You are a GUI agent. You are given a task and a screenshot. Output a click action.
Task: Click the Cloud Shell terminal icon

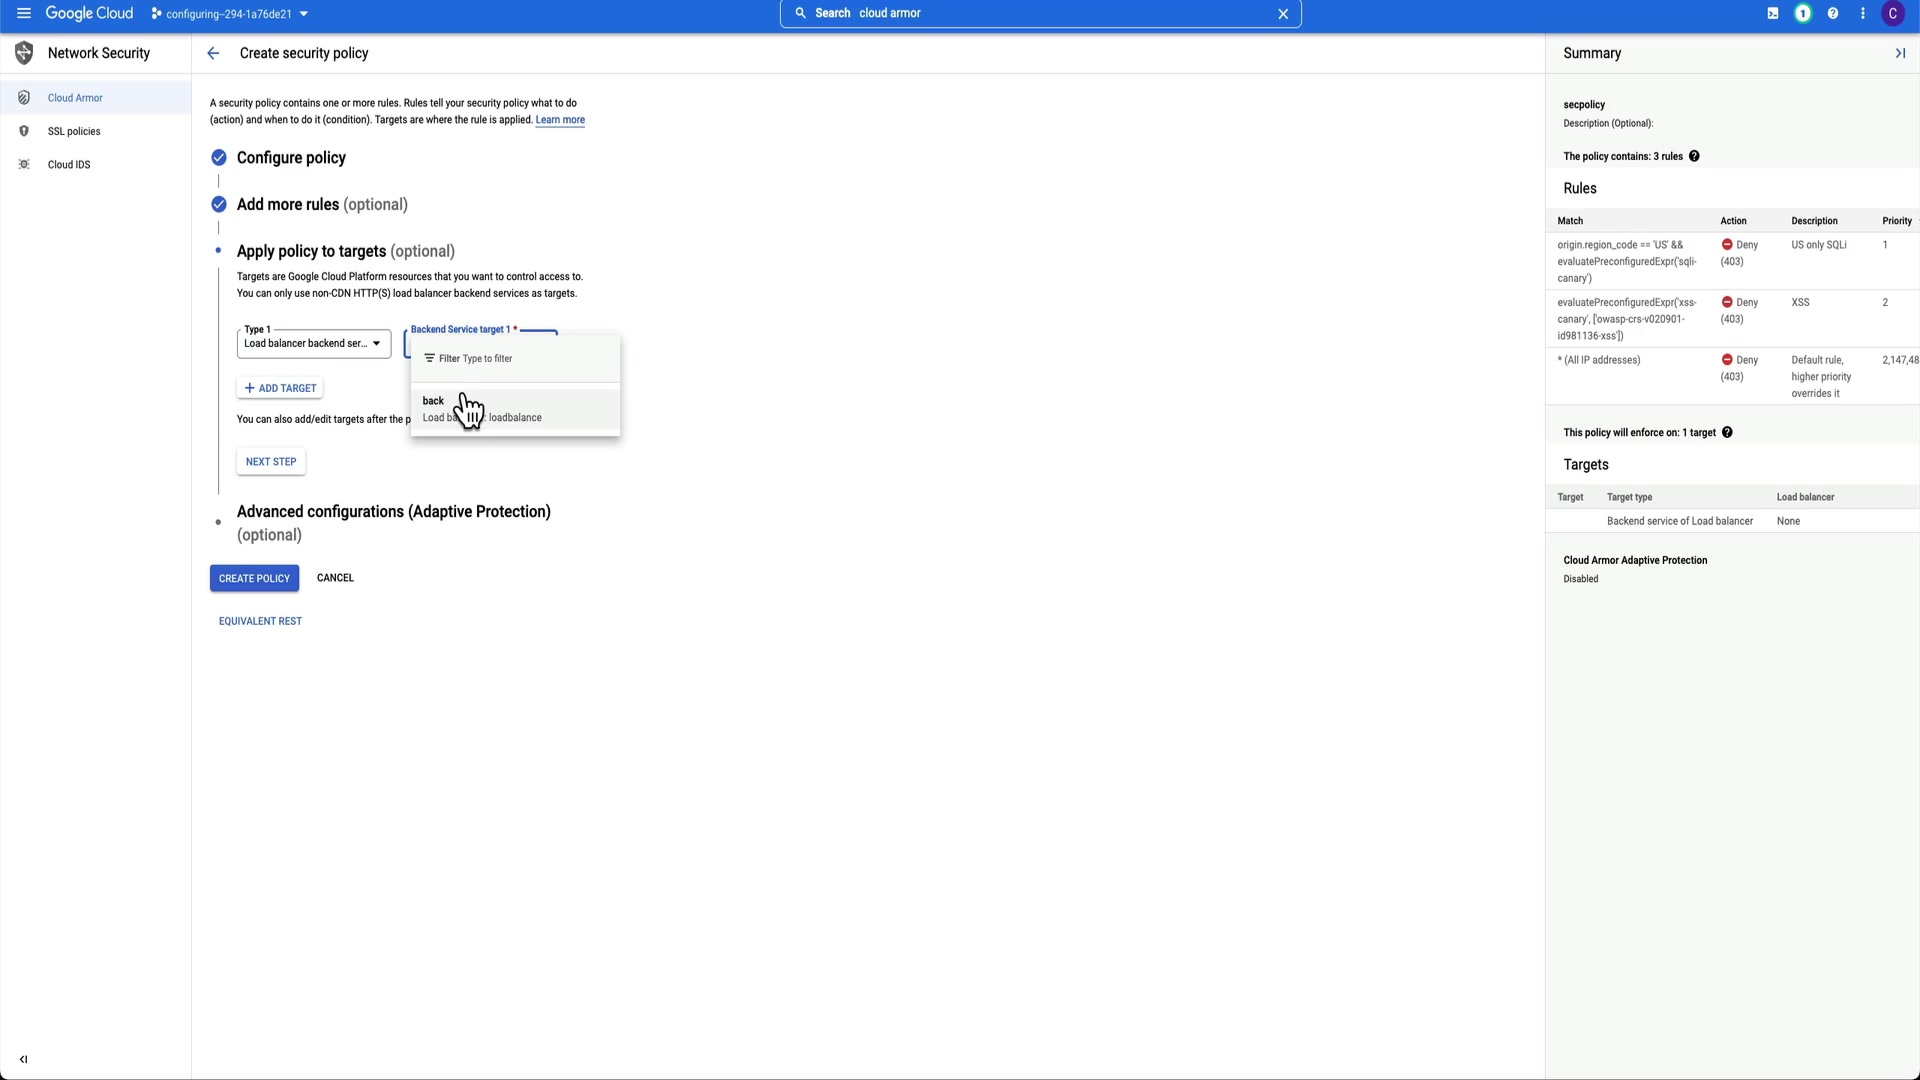(1772, 13)
